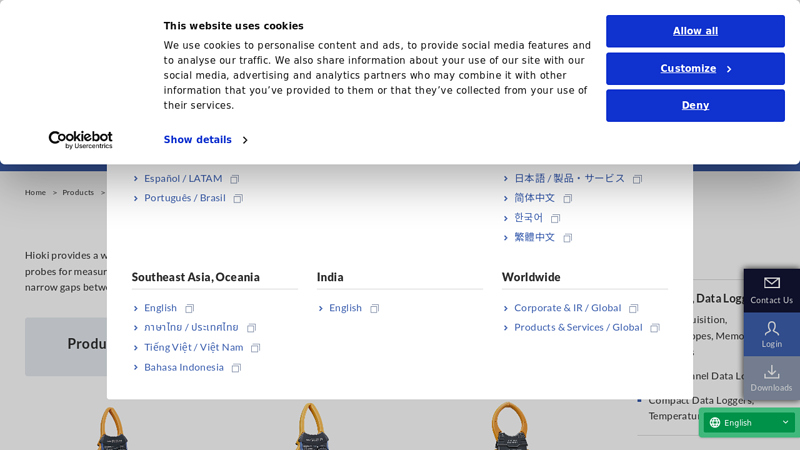Click external link icon beside Português / Brasil
This screenshot has height=450, width=800.
238,199
